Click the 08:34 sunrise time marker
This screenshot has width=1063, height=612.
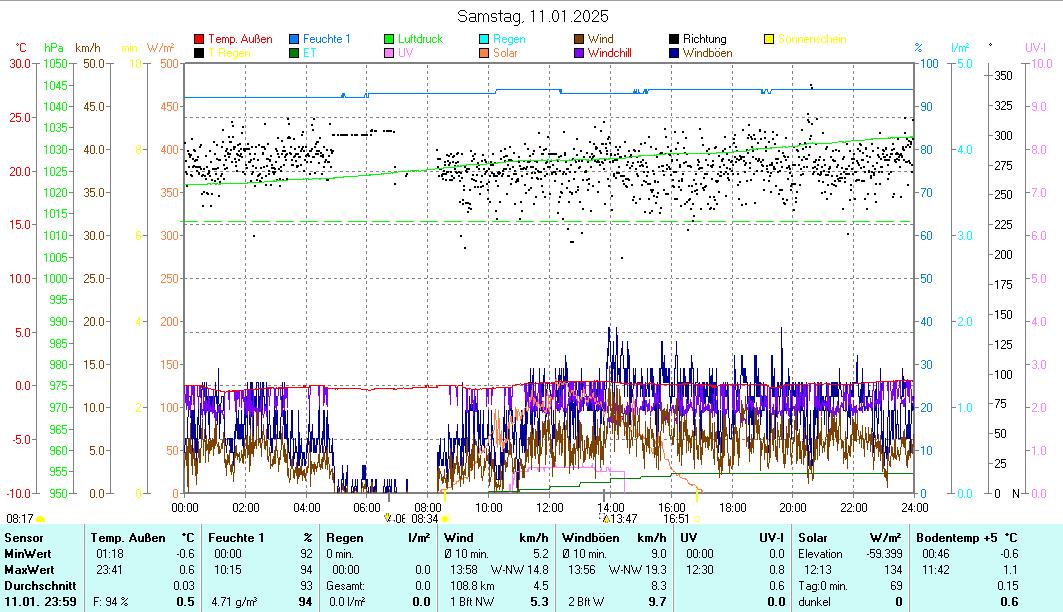424,519
